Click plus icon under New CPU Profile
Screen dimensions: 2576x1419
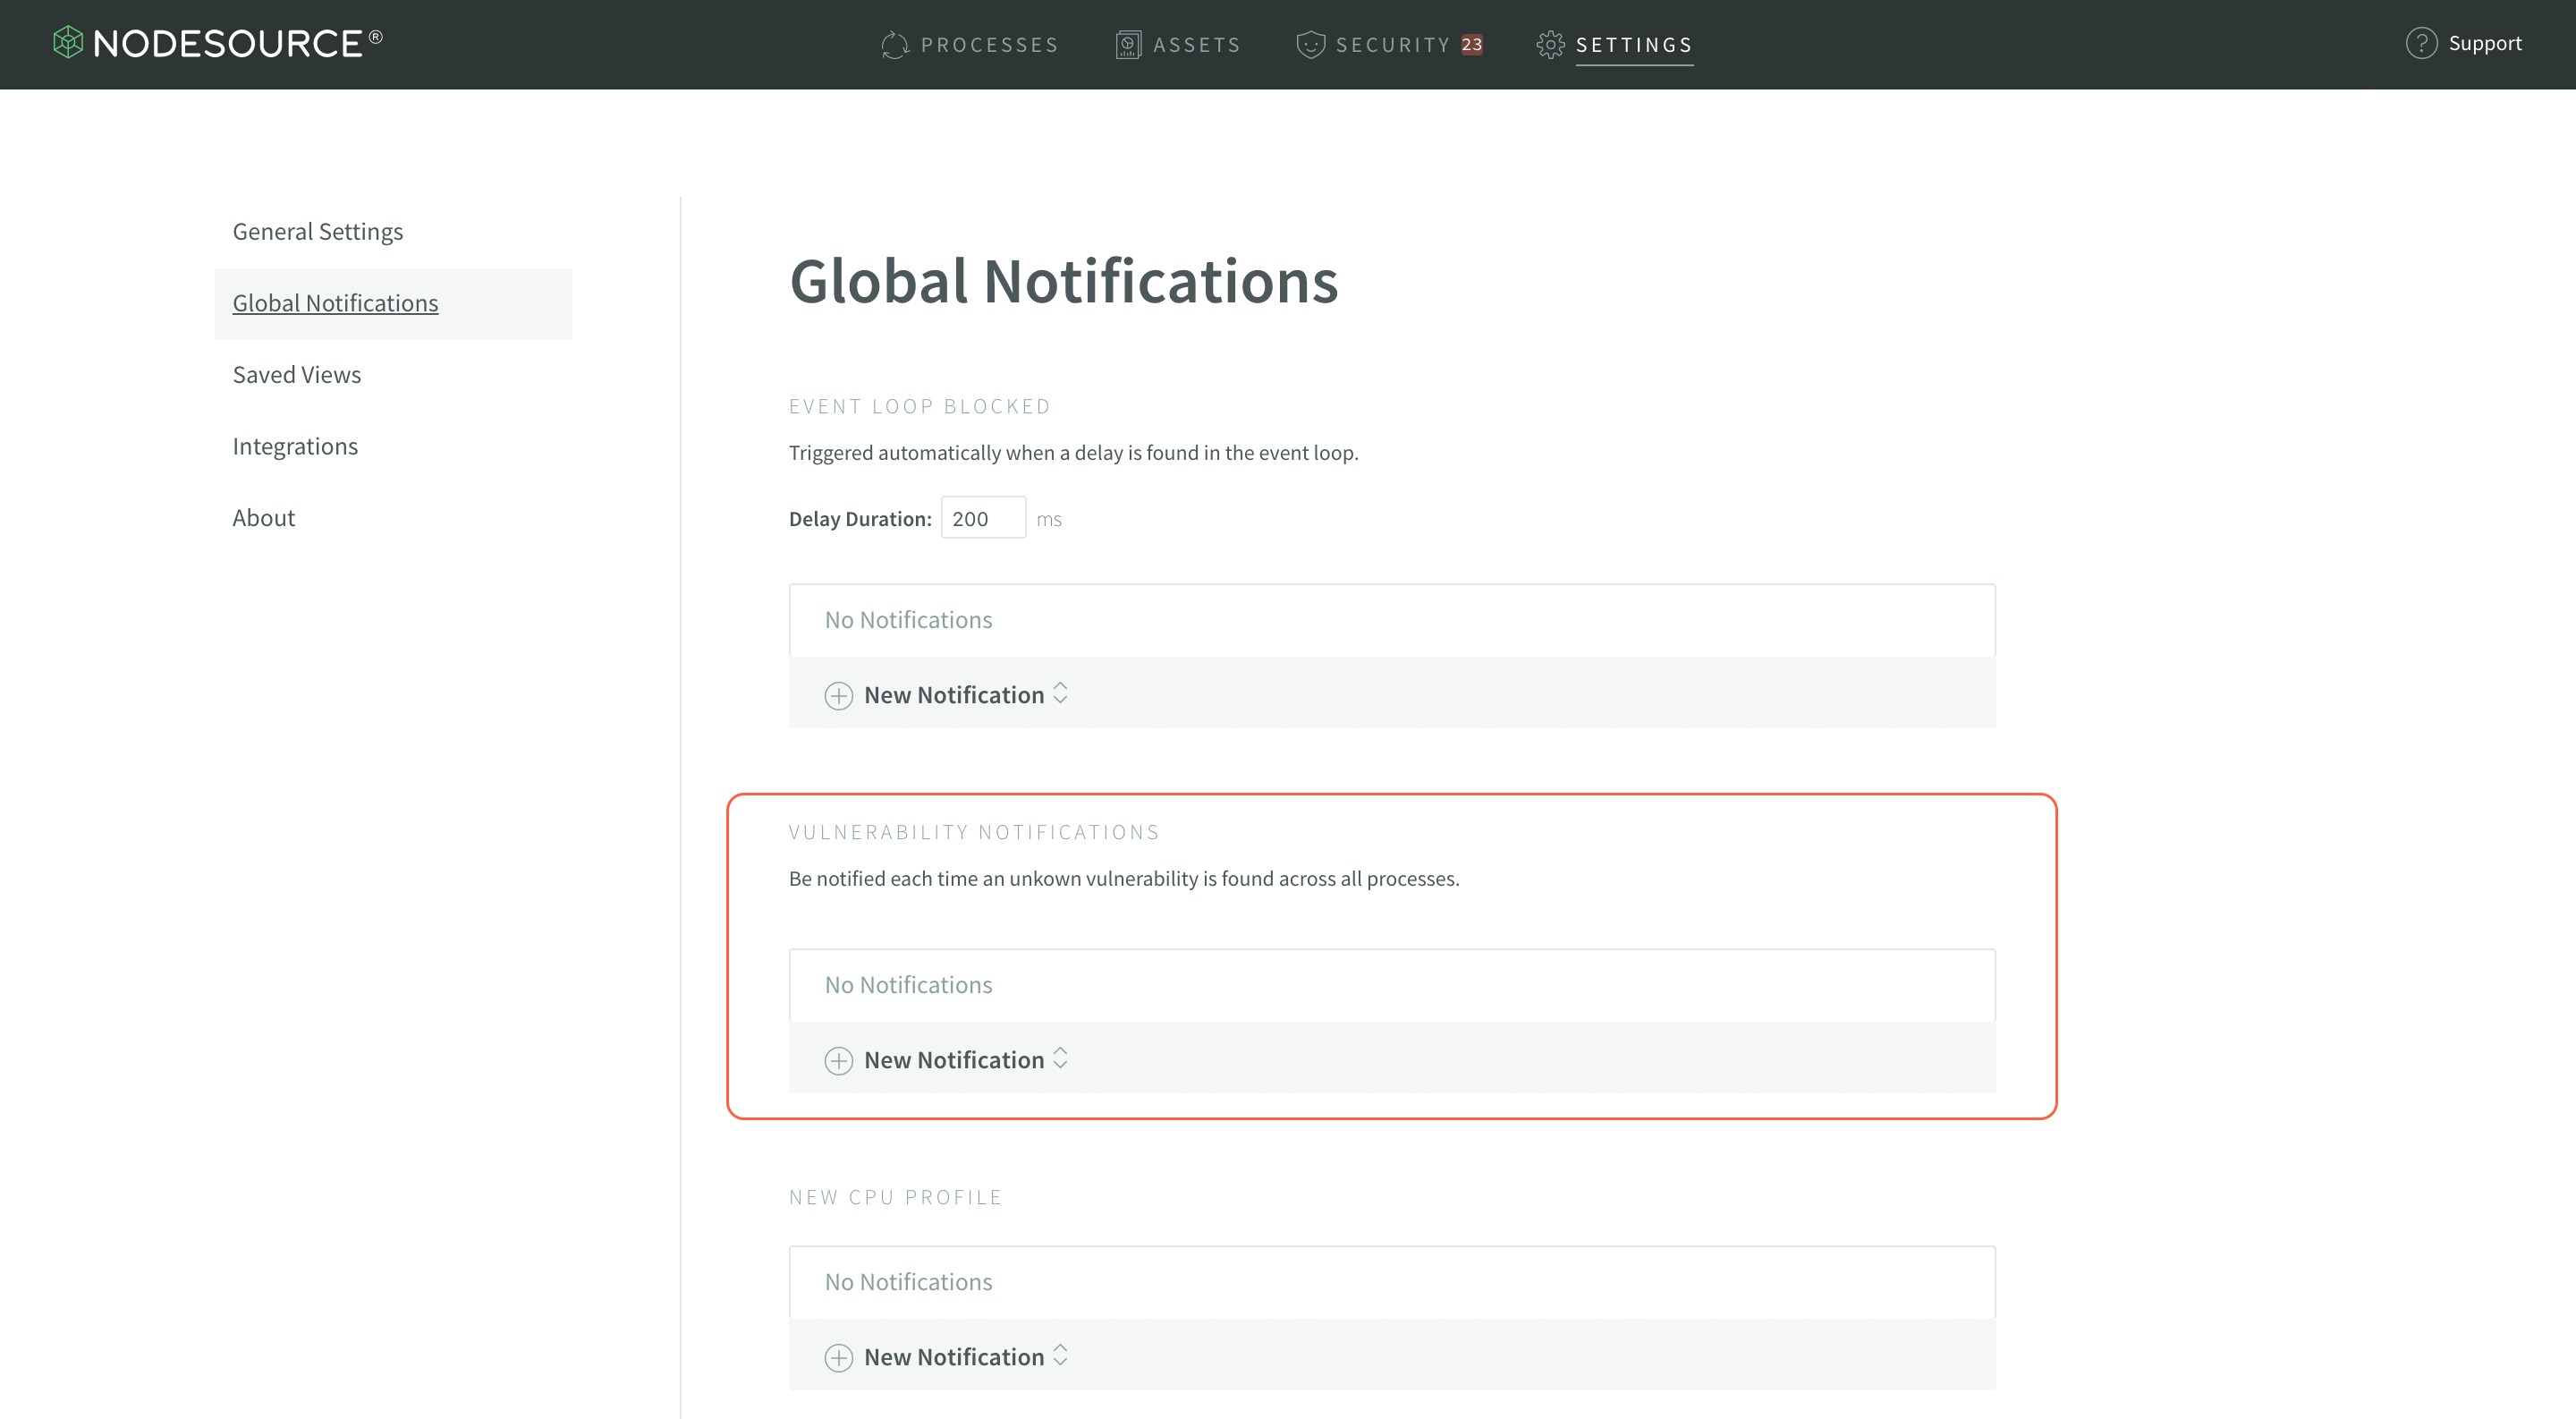[838, 1358]
